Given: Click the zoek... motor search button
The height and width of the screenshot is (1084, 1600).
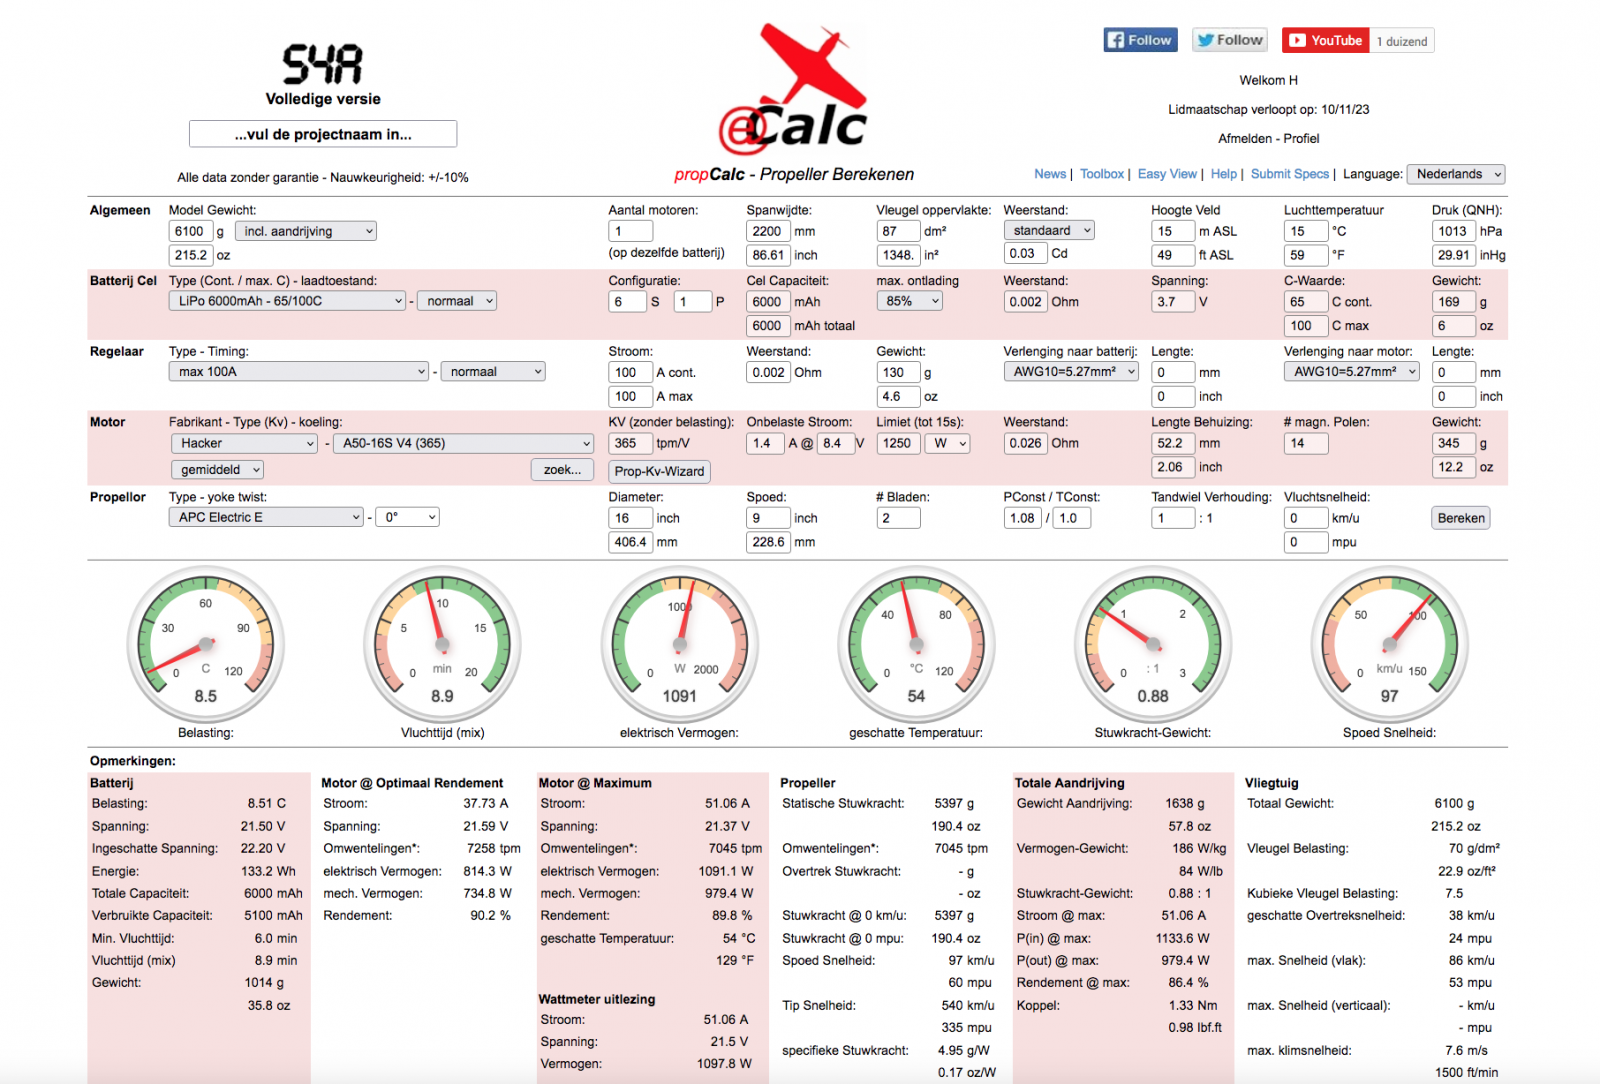Looking at the screenshot, I should click(562, 470).
